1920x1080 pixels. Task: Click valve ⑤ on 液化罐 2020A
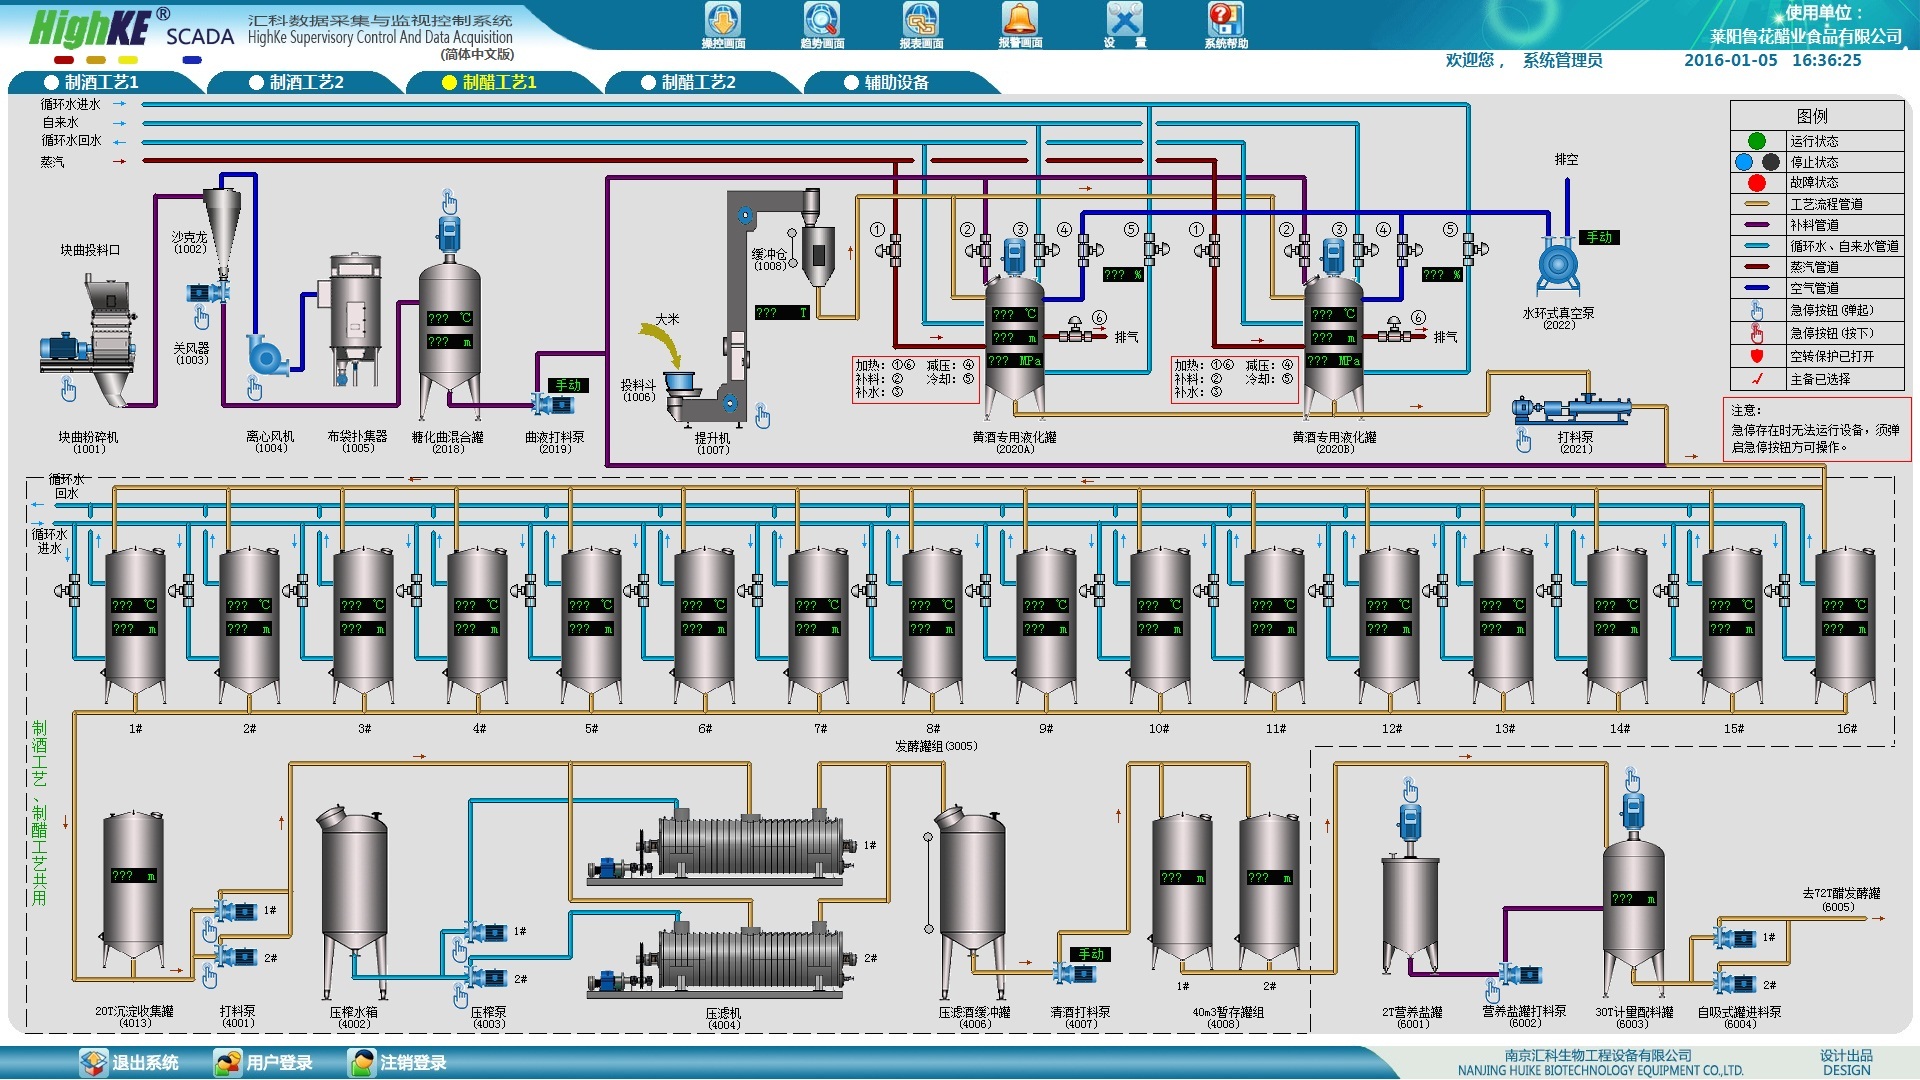pyautogui.click(x=1156, y=247)
